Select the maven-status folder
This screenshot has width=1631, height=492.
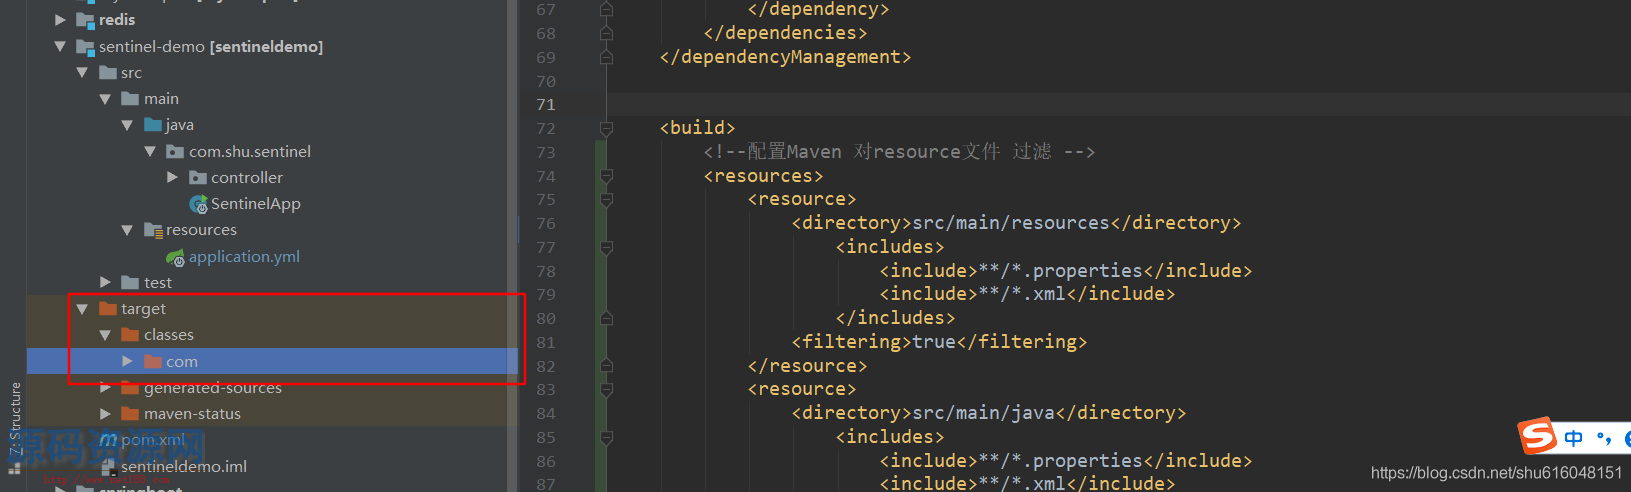(192, 414)
